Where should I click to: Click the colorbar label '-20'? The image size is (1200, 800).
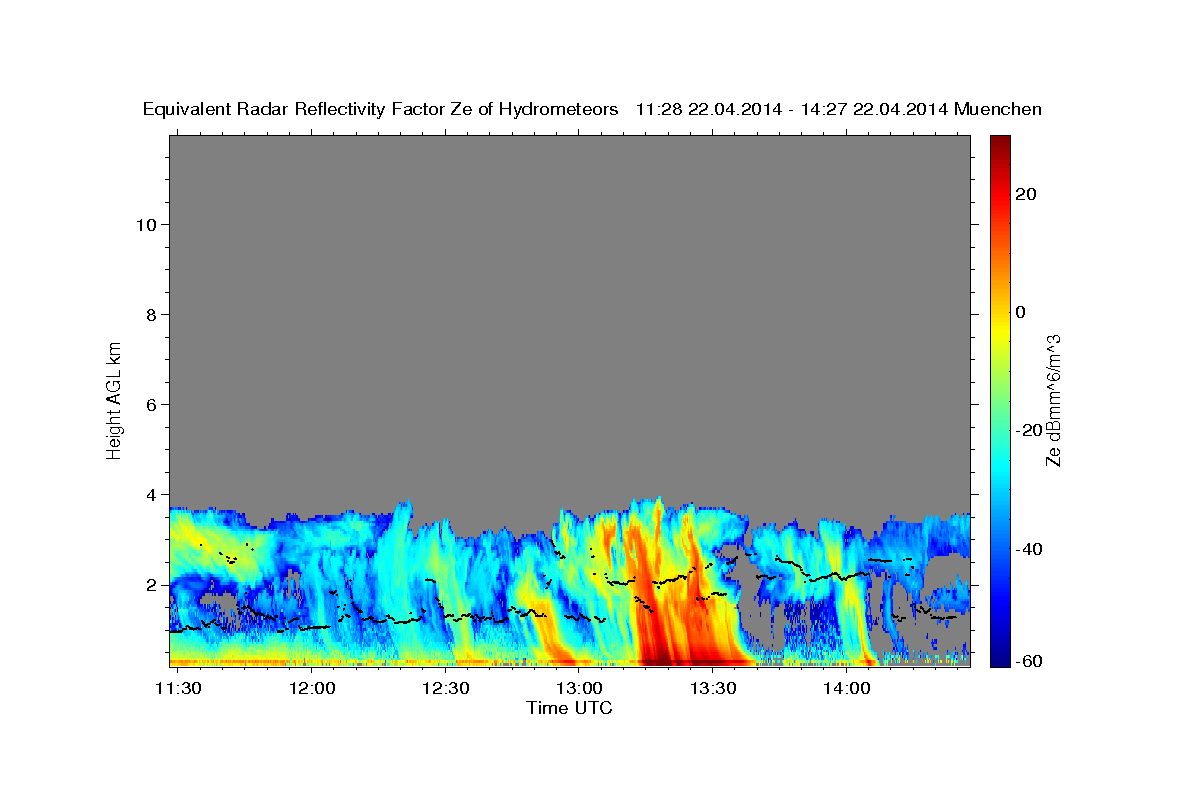(x=1029, y=430)
